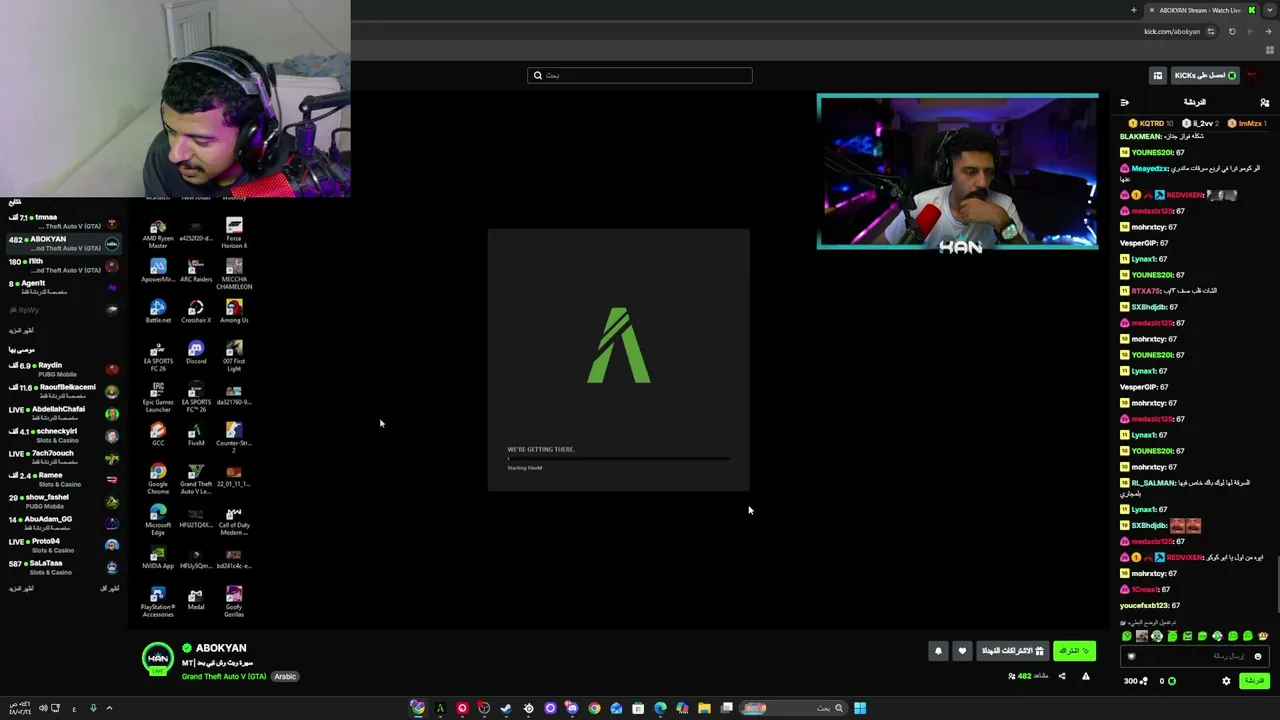Click the streamer webcam overlay labeled KAN
1280x720 pixels.
[x=958, y=172]
